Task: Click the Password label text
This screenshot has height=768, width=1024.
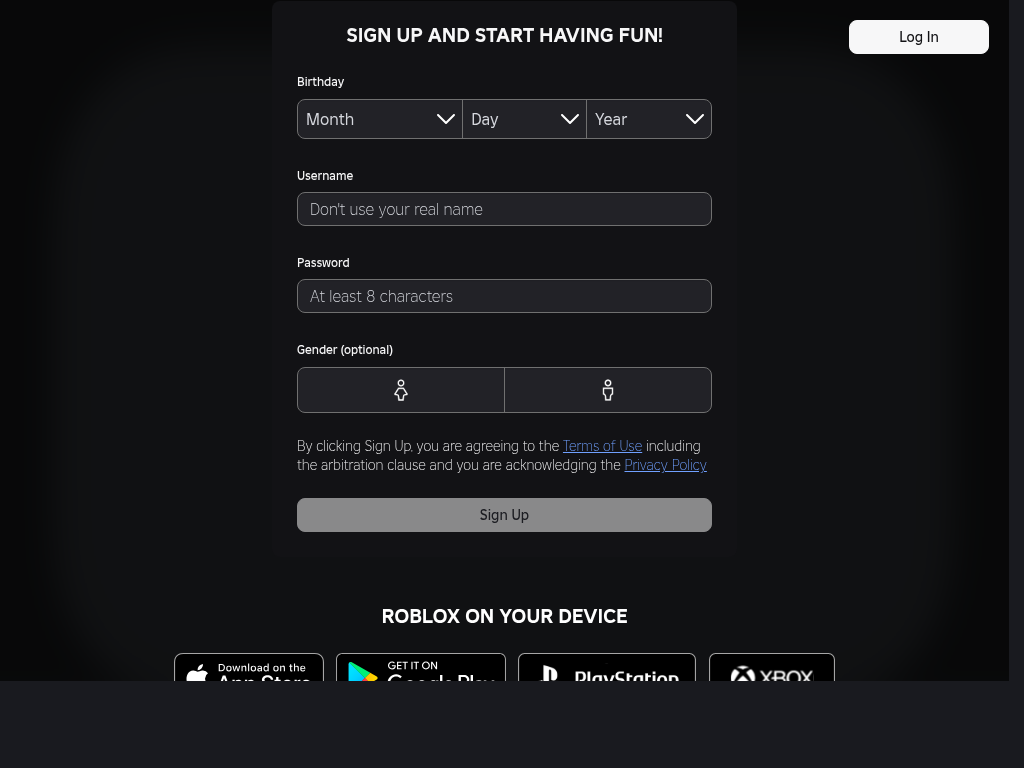Action: coord(323,263)
